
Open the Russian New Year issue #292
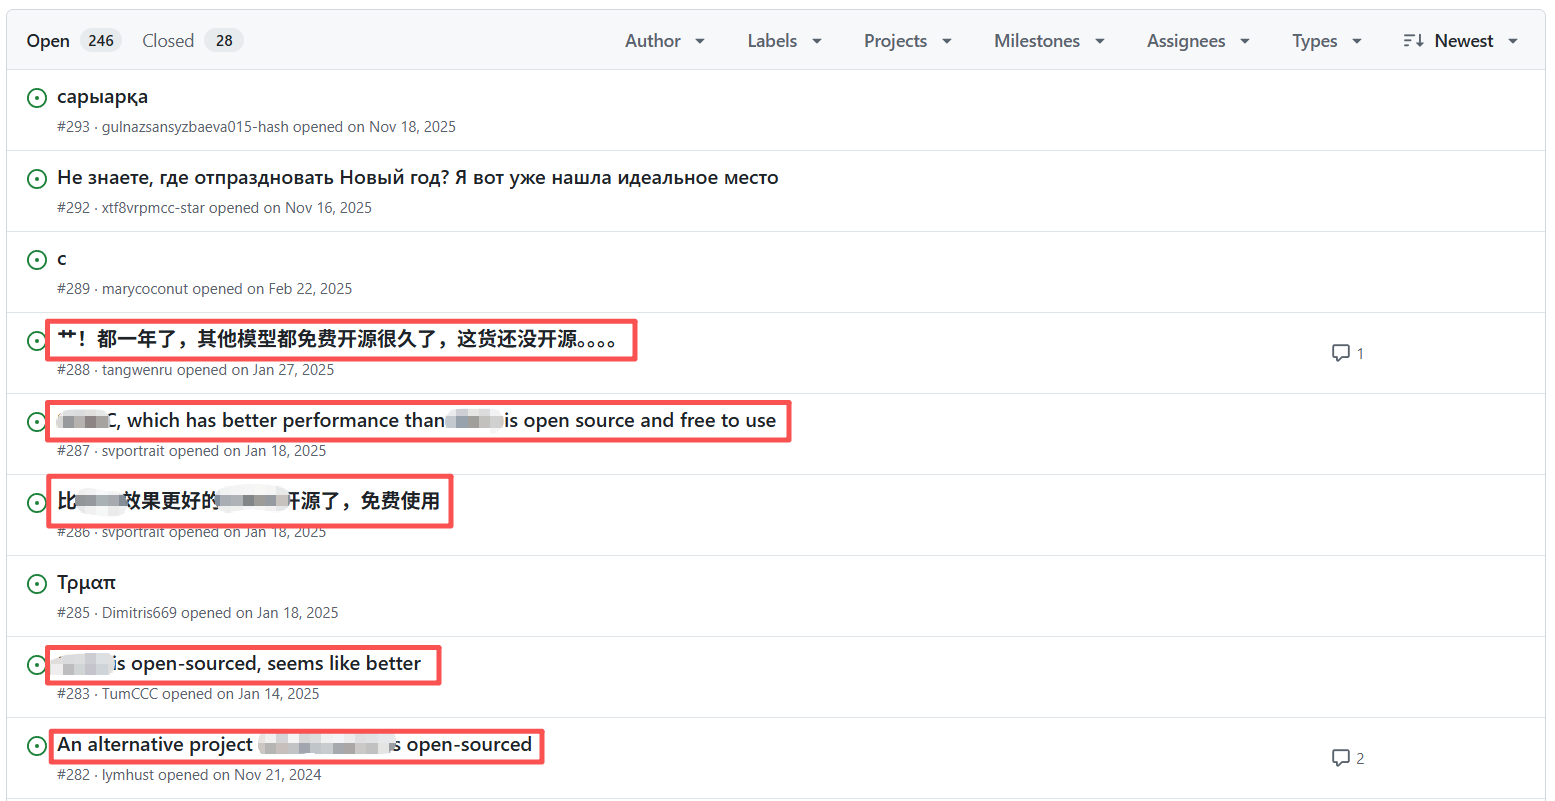pos(417,178)
